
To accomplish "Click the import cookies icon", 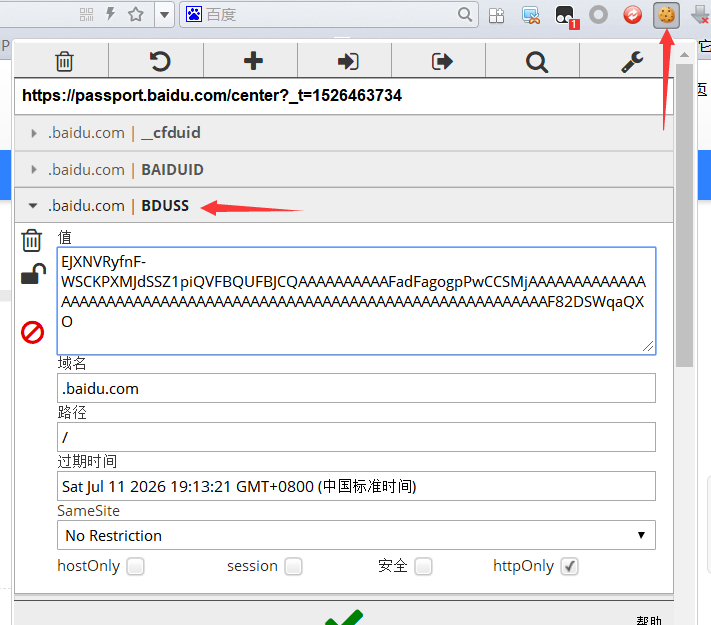I will pyautogui.click(x=347, y=61).
